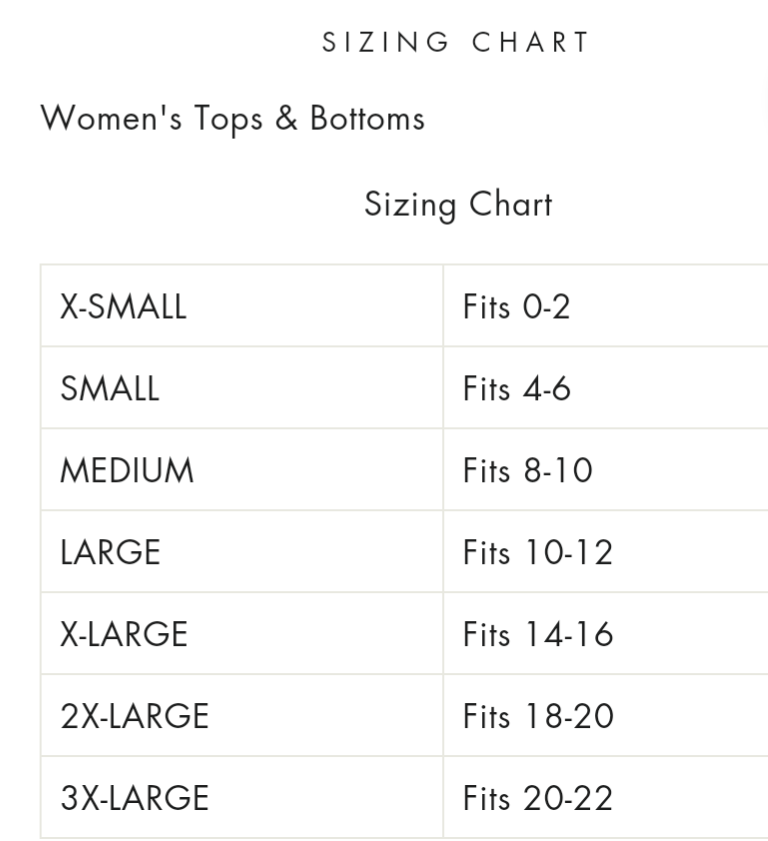Select the 2X-LARGE size cell
The height and width of the screenshot is (841, 768).
pyautogui.click(x=134, y=716)
